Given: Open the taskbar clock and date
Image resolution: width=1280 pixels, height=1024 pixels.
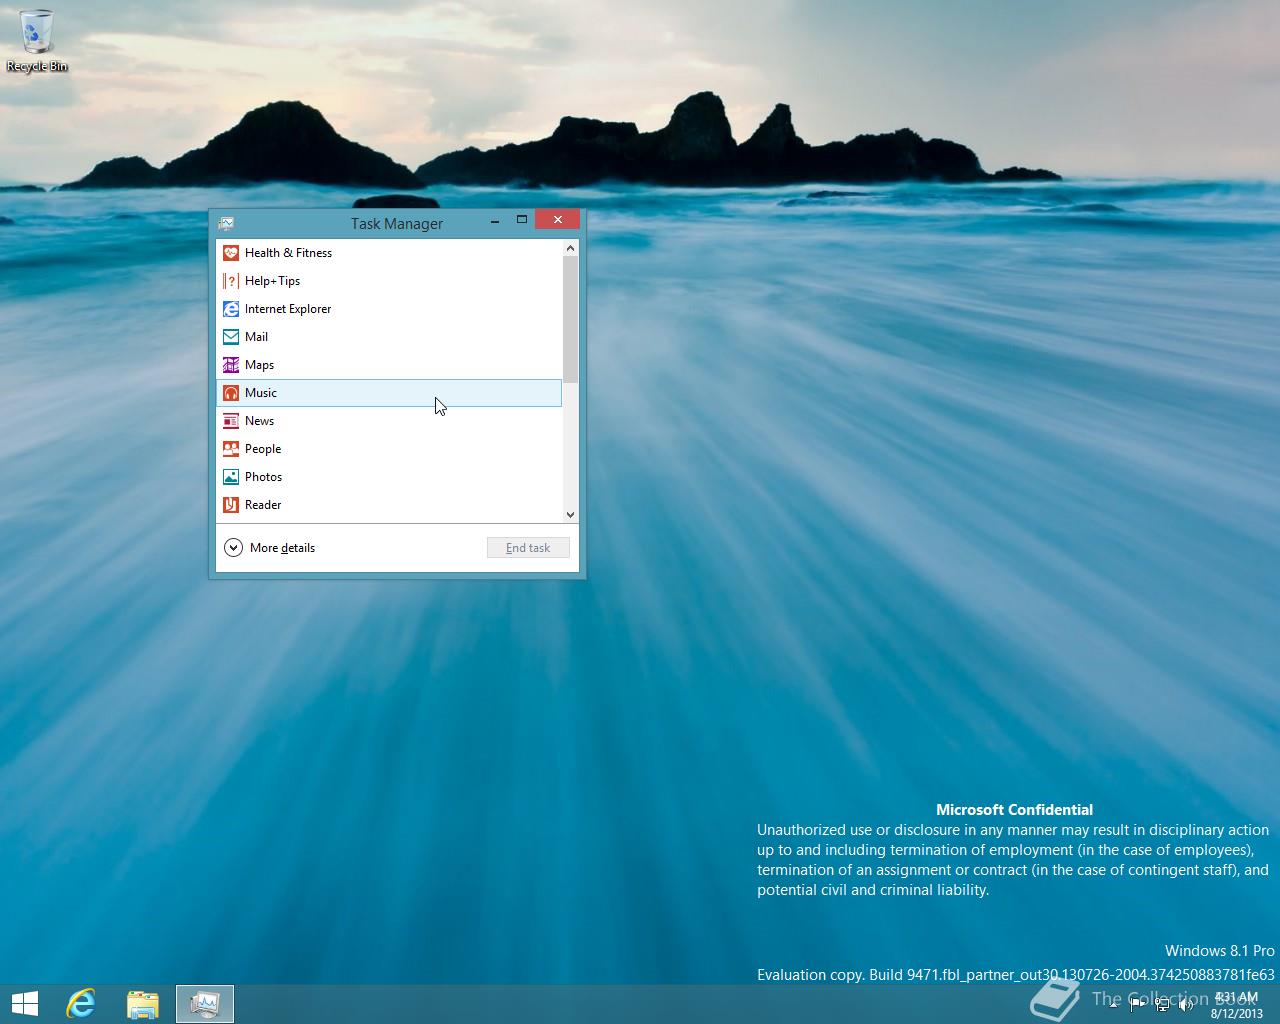Looking at the screenshot, I should pyautogui.click(x=1236, y=1005).
